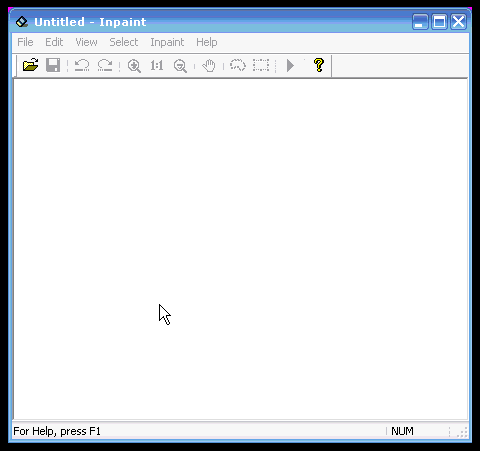Click the window resize grip corner
Viewport: 480px width, 451px height.
[462, 432]
